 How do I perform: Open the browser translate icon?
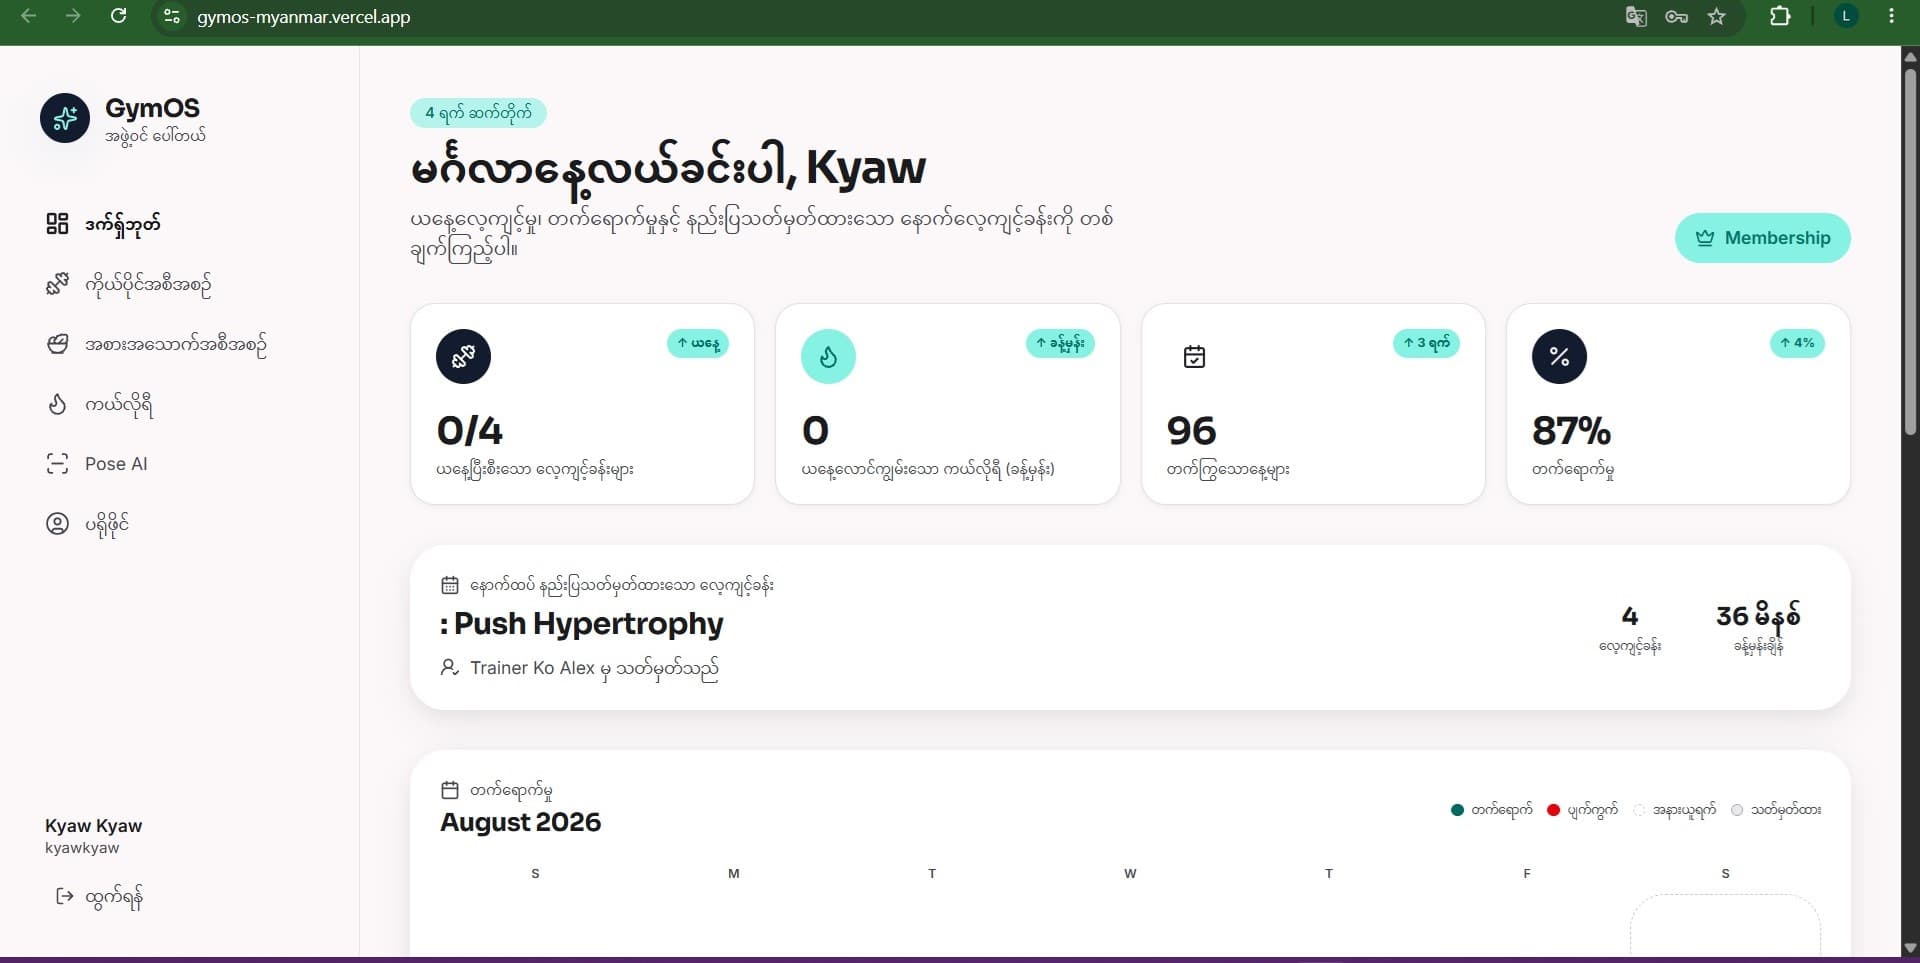1636,16
